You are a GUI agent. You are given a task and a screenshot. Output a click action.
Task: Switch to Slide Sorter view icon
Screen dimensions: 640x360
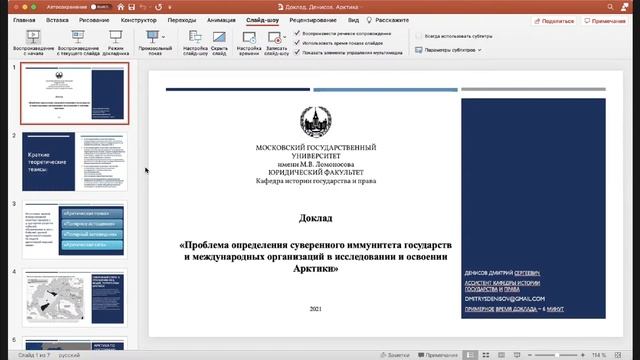coord(486,355)
